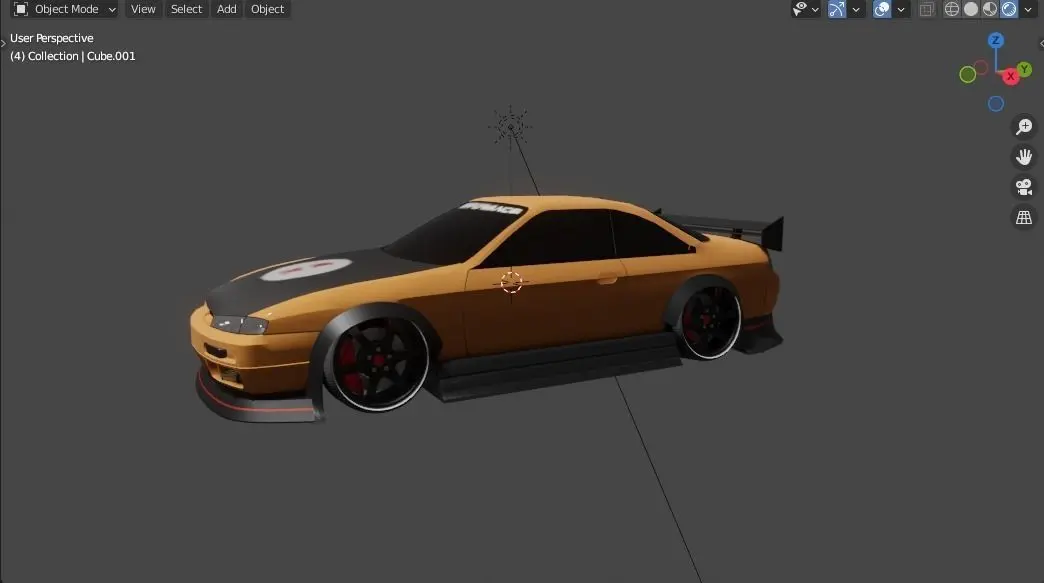Click the 'User Perspective' text label
Screen dimensions: 1044x583
(51, 38)
